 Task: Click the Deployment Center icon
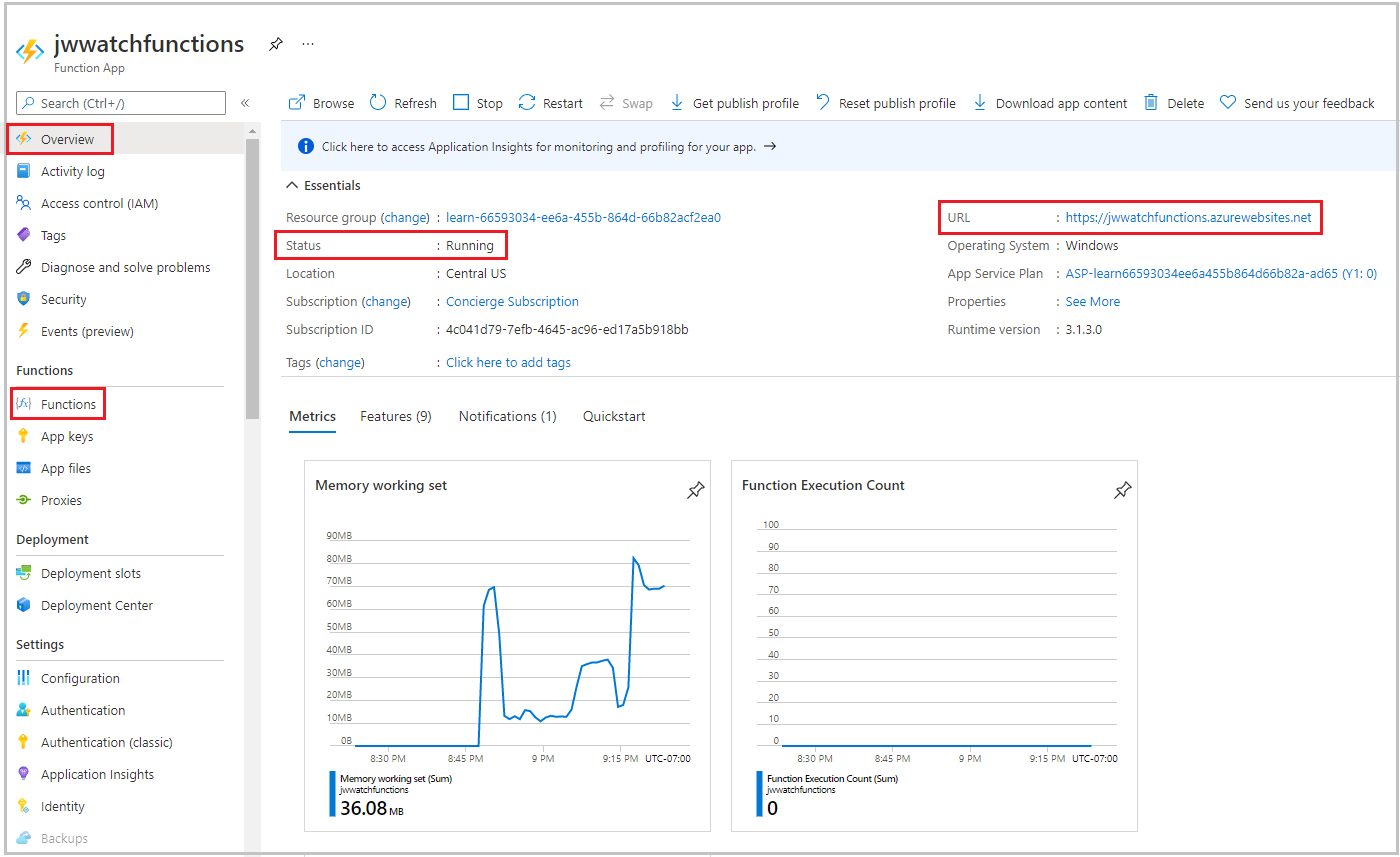[x=24, y=605]
